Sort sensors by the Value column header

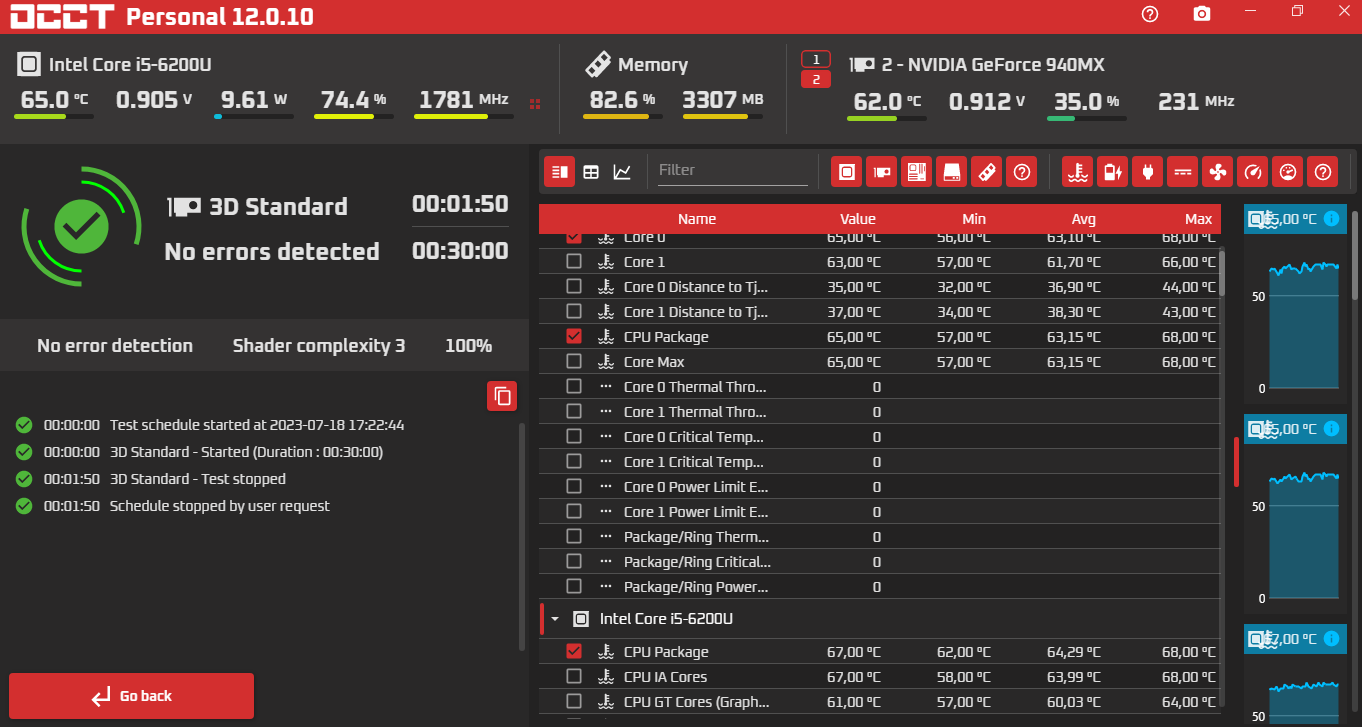tap(857, 219)
